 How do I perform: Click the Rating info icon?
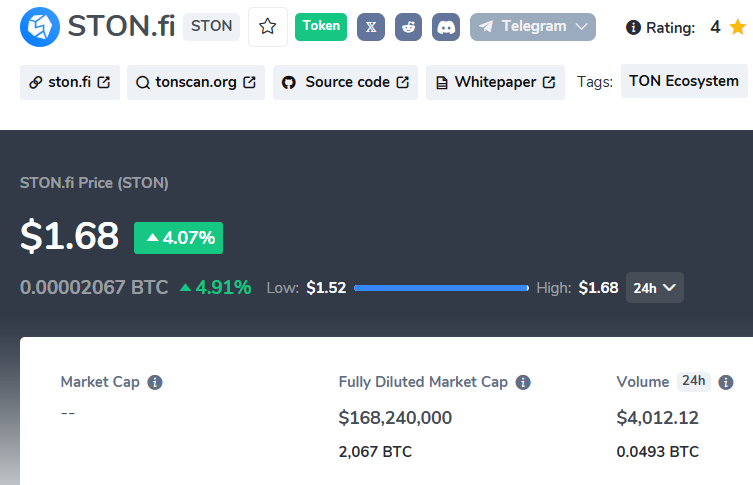click(633, 27)
